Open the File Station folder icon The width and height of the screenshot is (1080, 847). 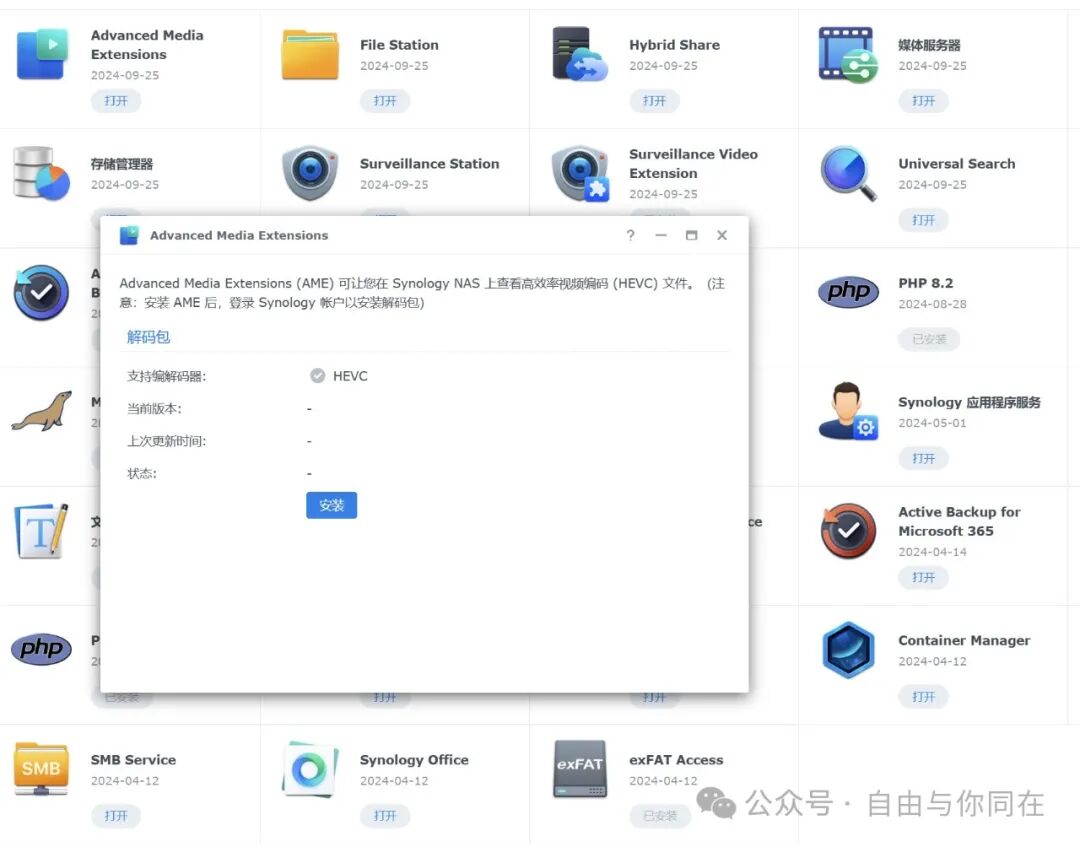[310, 54]
